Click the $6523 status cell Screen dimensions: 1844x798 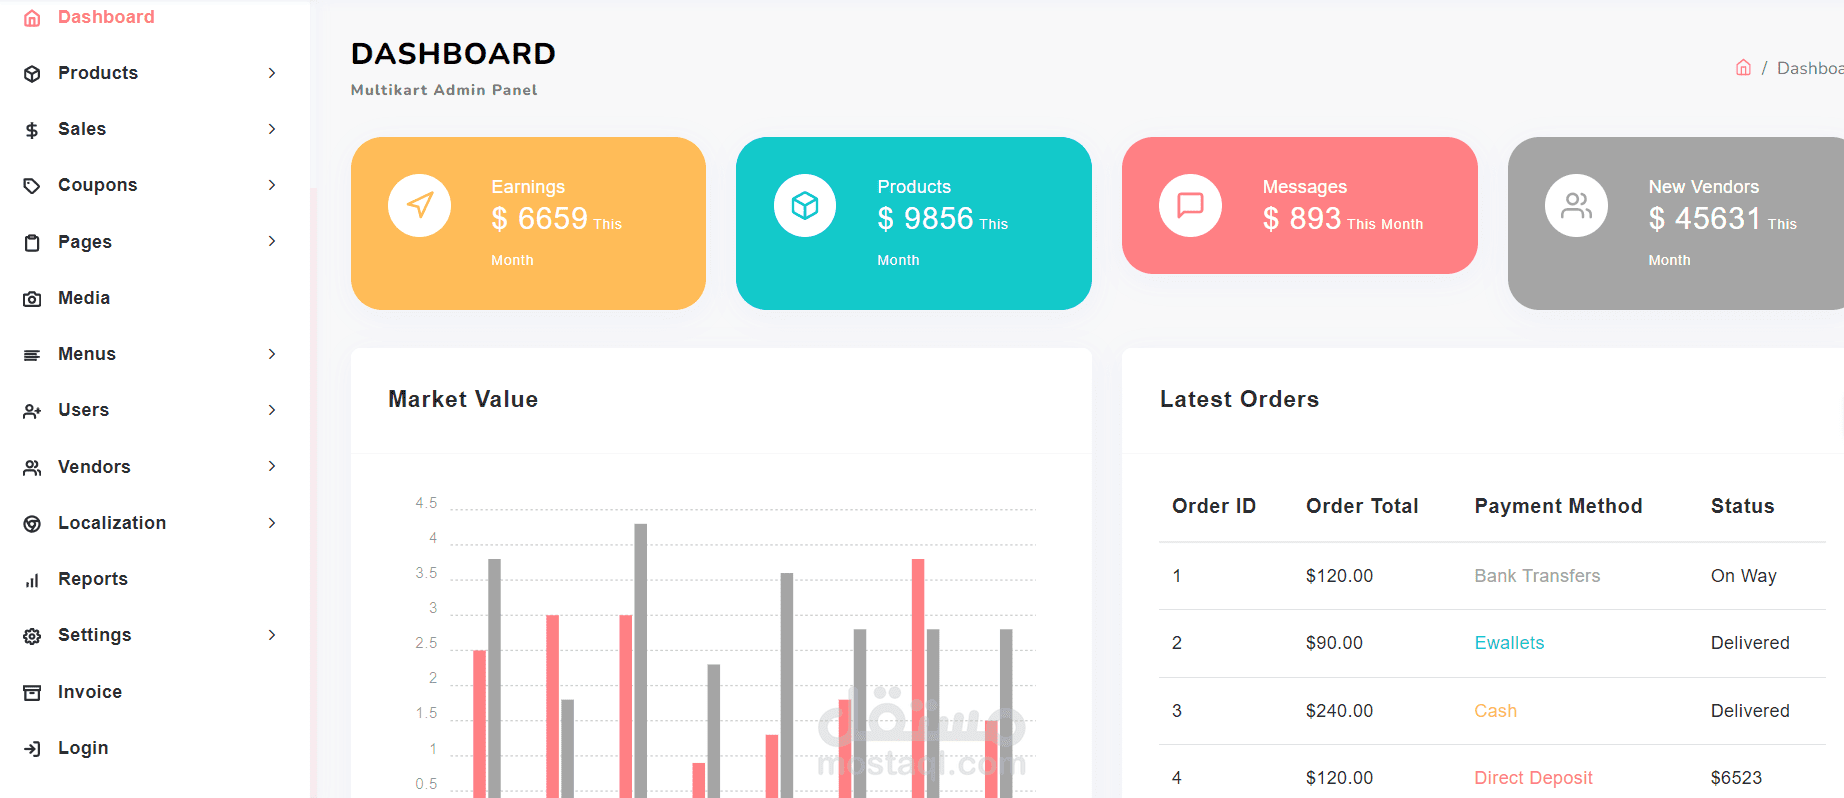click(1736, 778)
